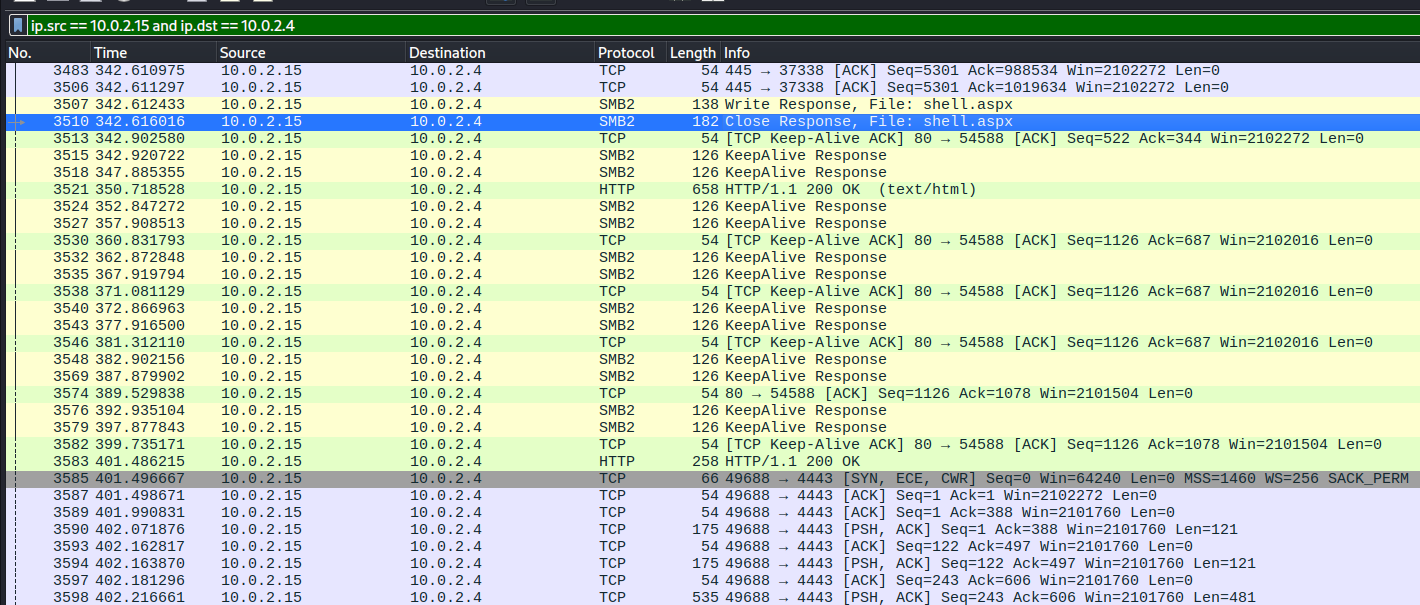Image resolution: width=1420 pixels, height=605 pixels.
Task: Select packet at time 347.885355
Action: [712, 173]
